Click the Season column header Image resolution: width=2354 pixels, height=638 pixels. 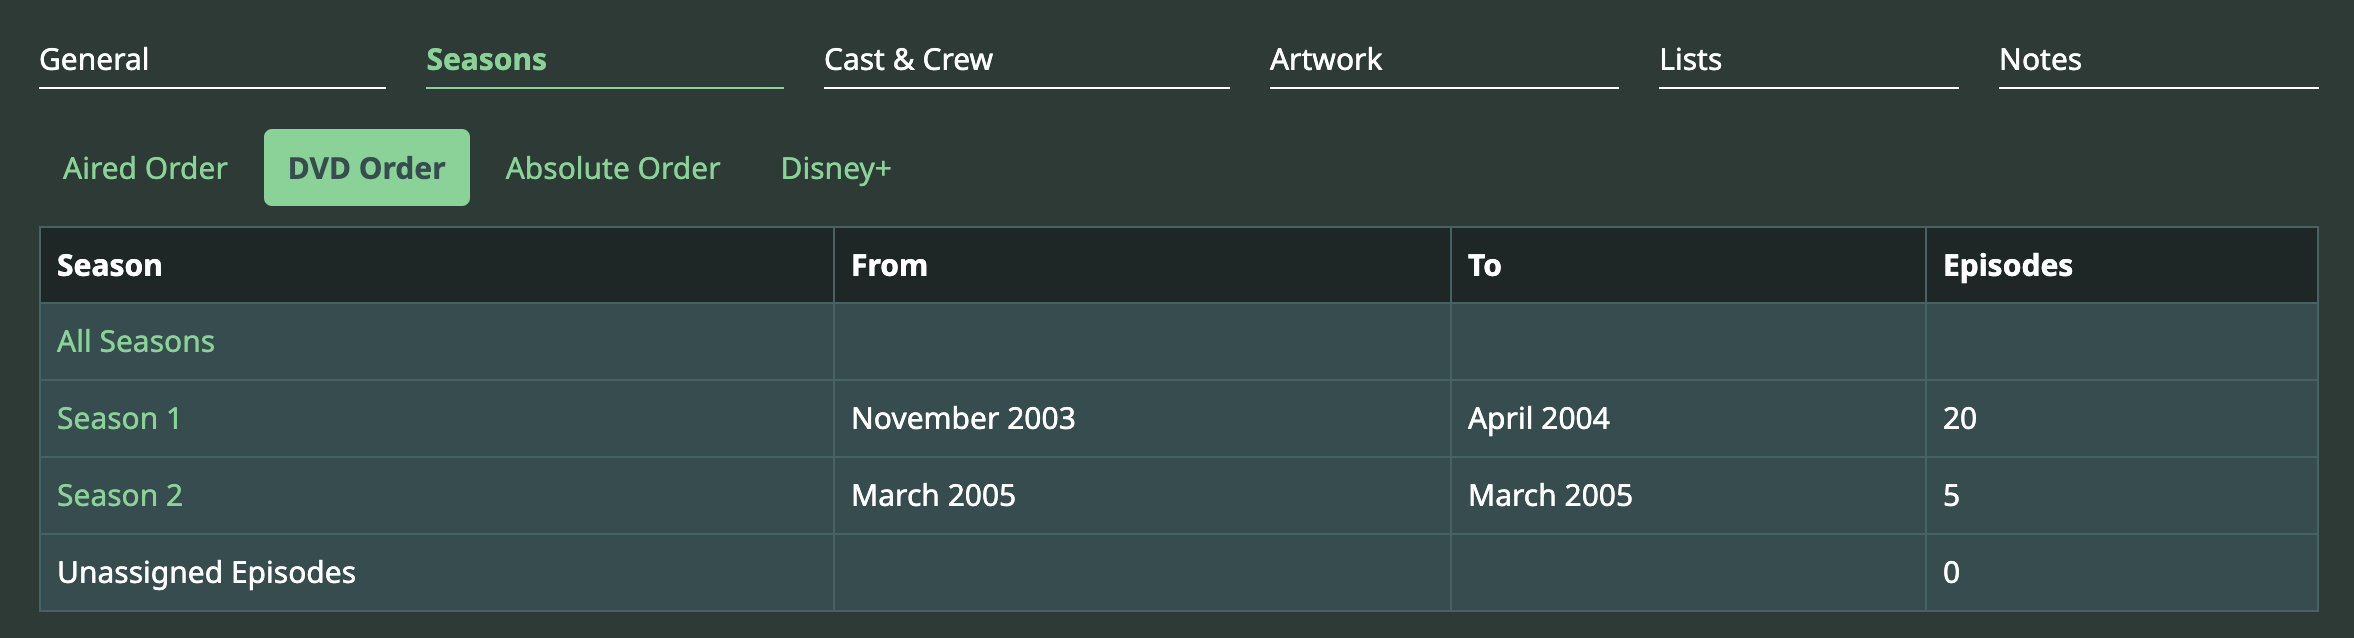(109, 265)
